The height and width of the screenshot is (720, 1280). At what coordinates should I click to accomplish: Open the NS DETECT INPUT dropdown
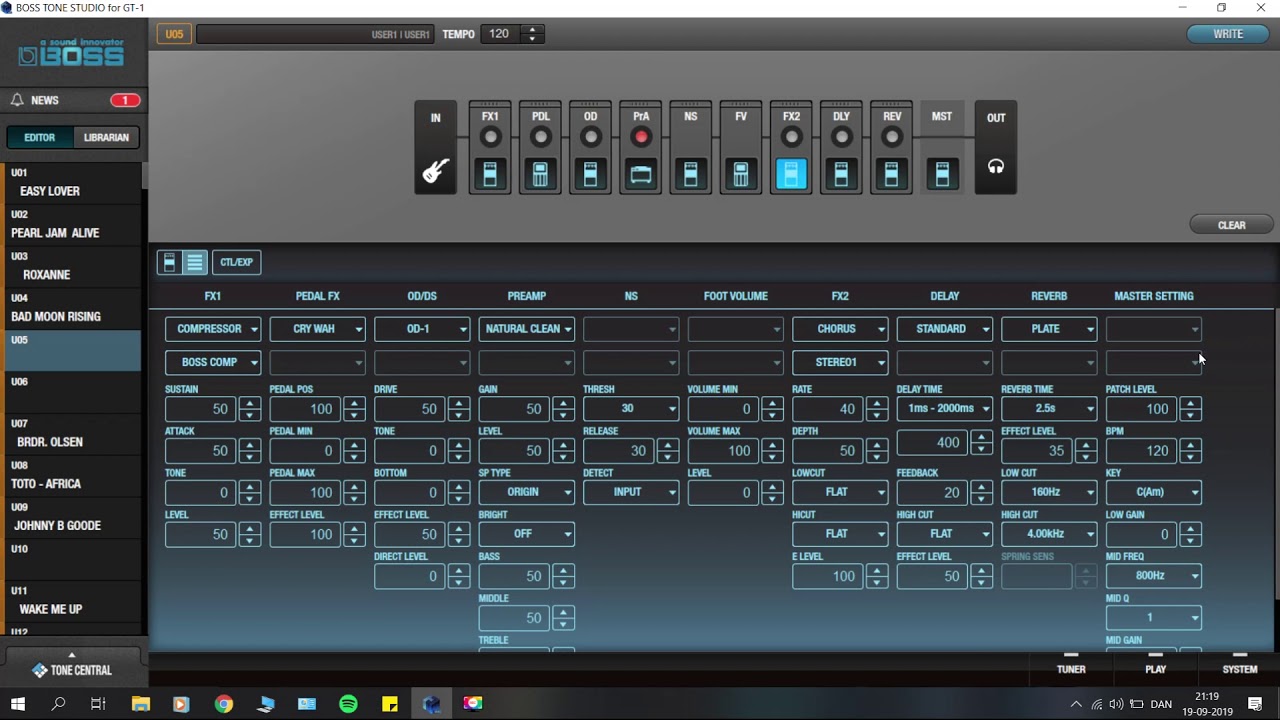point(631,492)
